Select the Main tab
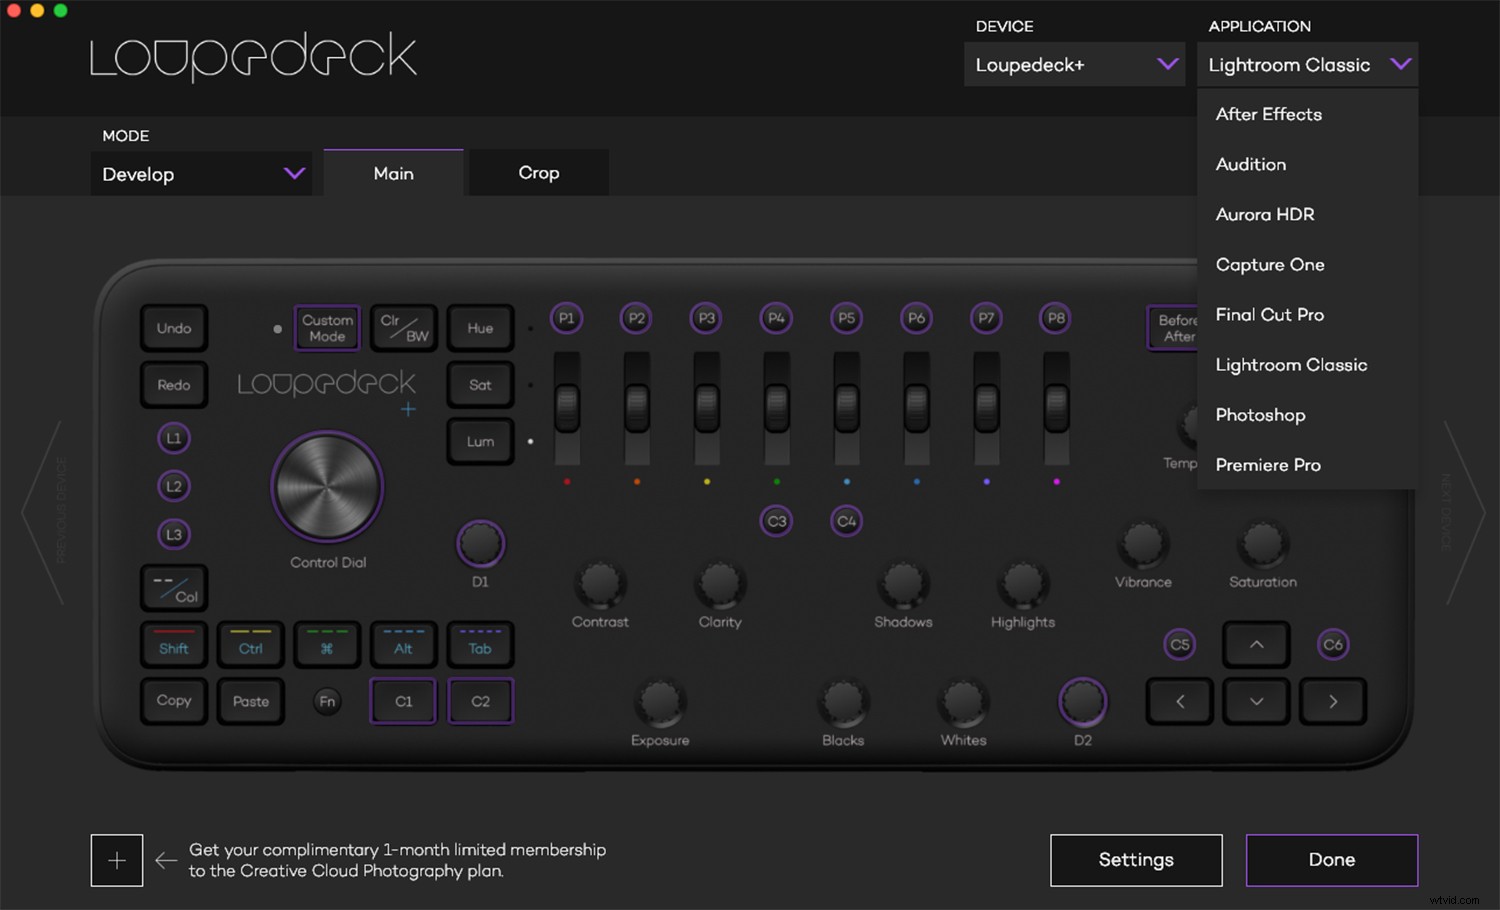The width and height of the screenshot is (1500, 910). click(393, 172)
